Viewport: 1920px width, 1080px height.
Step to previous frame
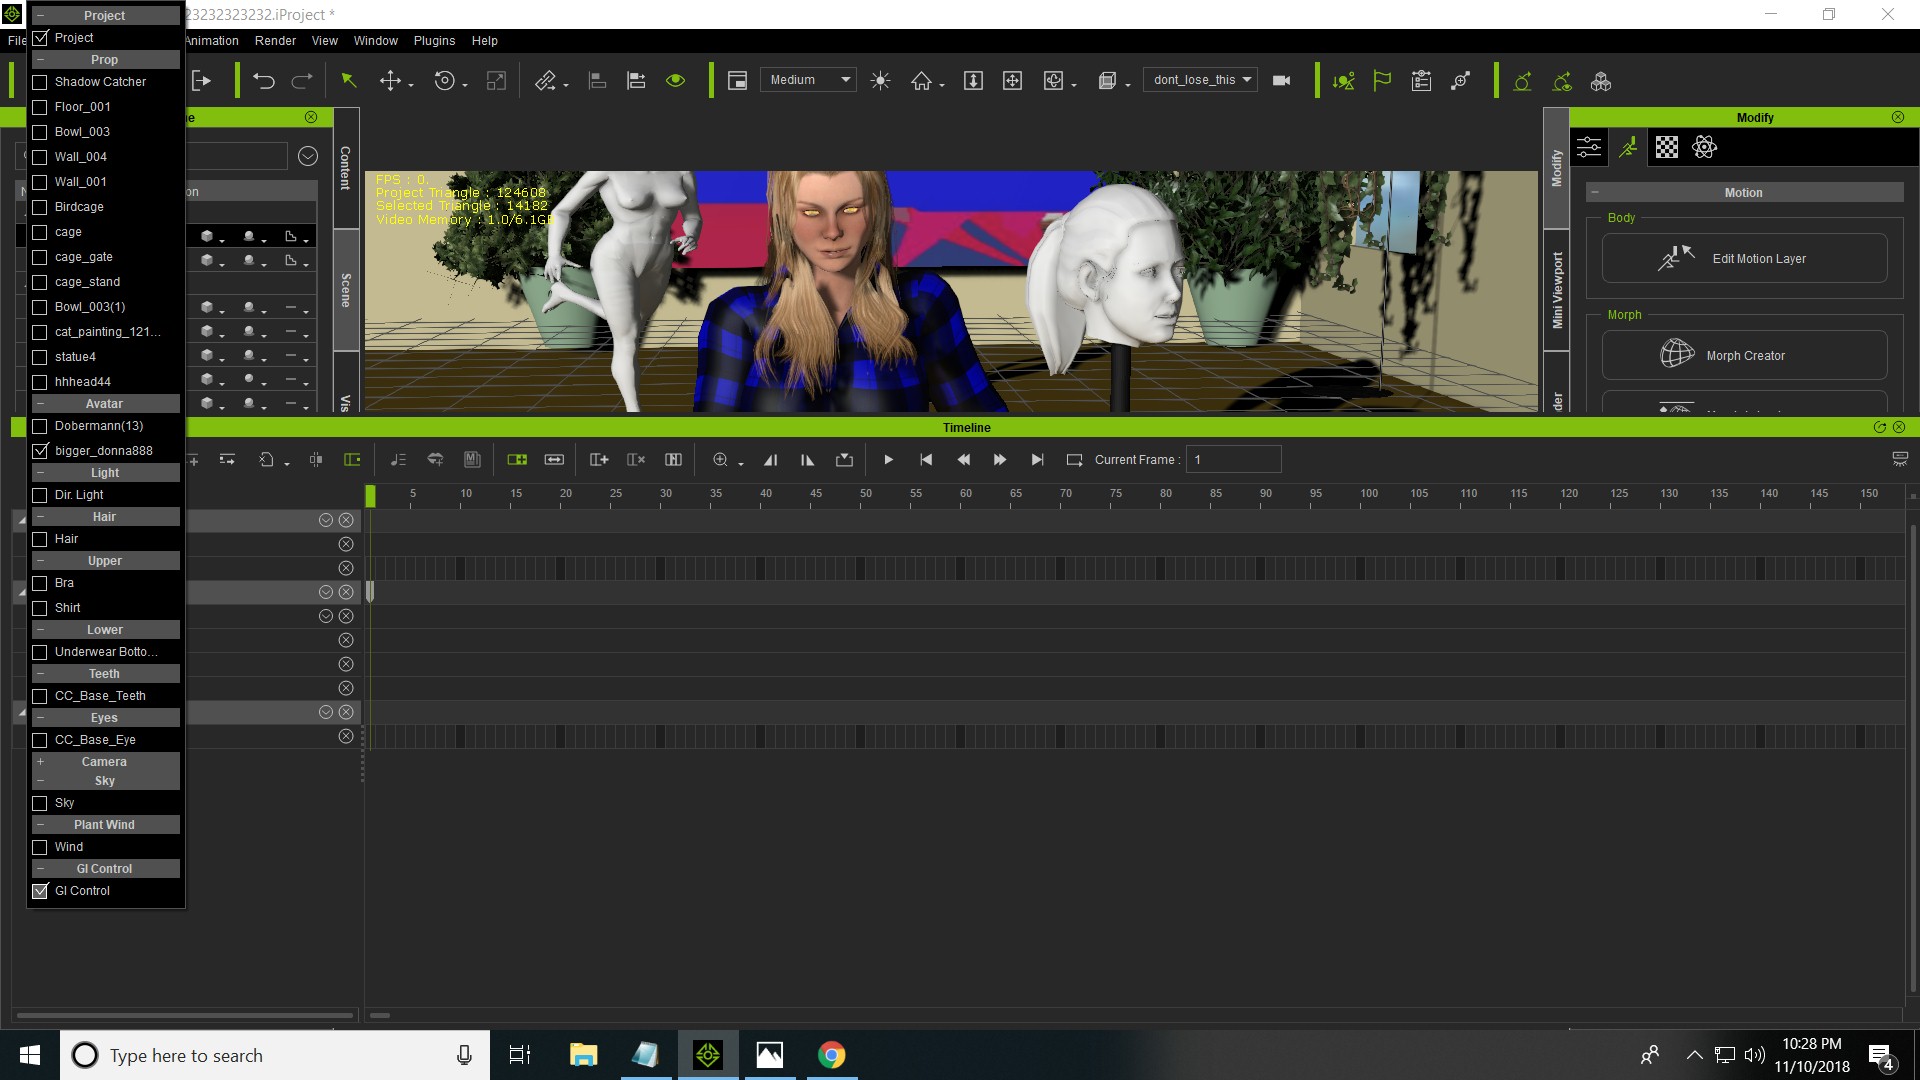tap(963, 460)
